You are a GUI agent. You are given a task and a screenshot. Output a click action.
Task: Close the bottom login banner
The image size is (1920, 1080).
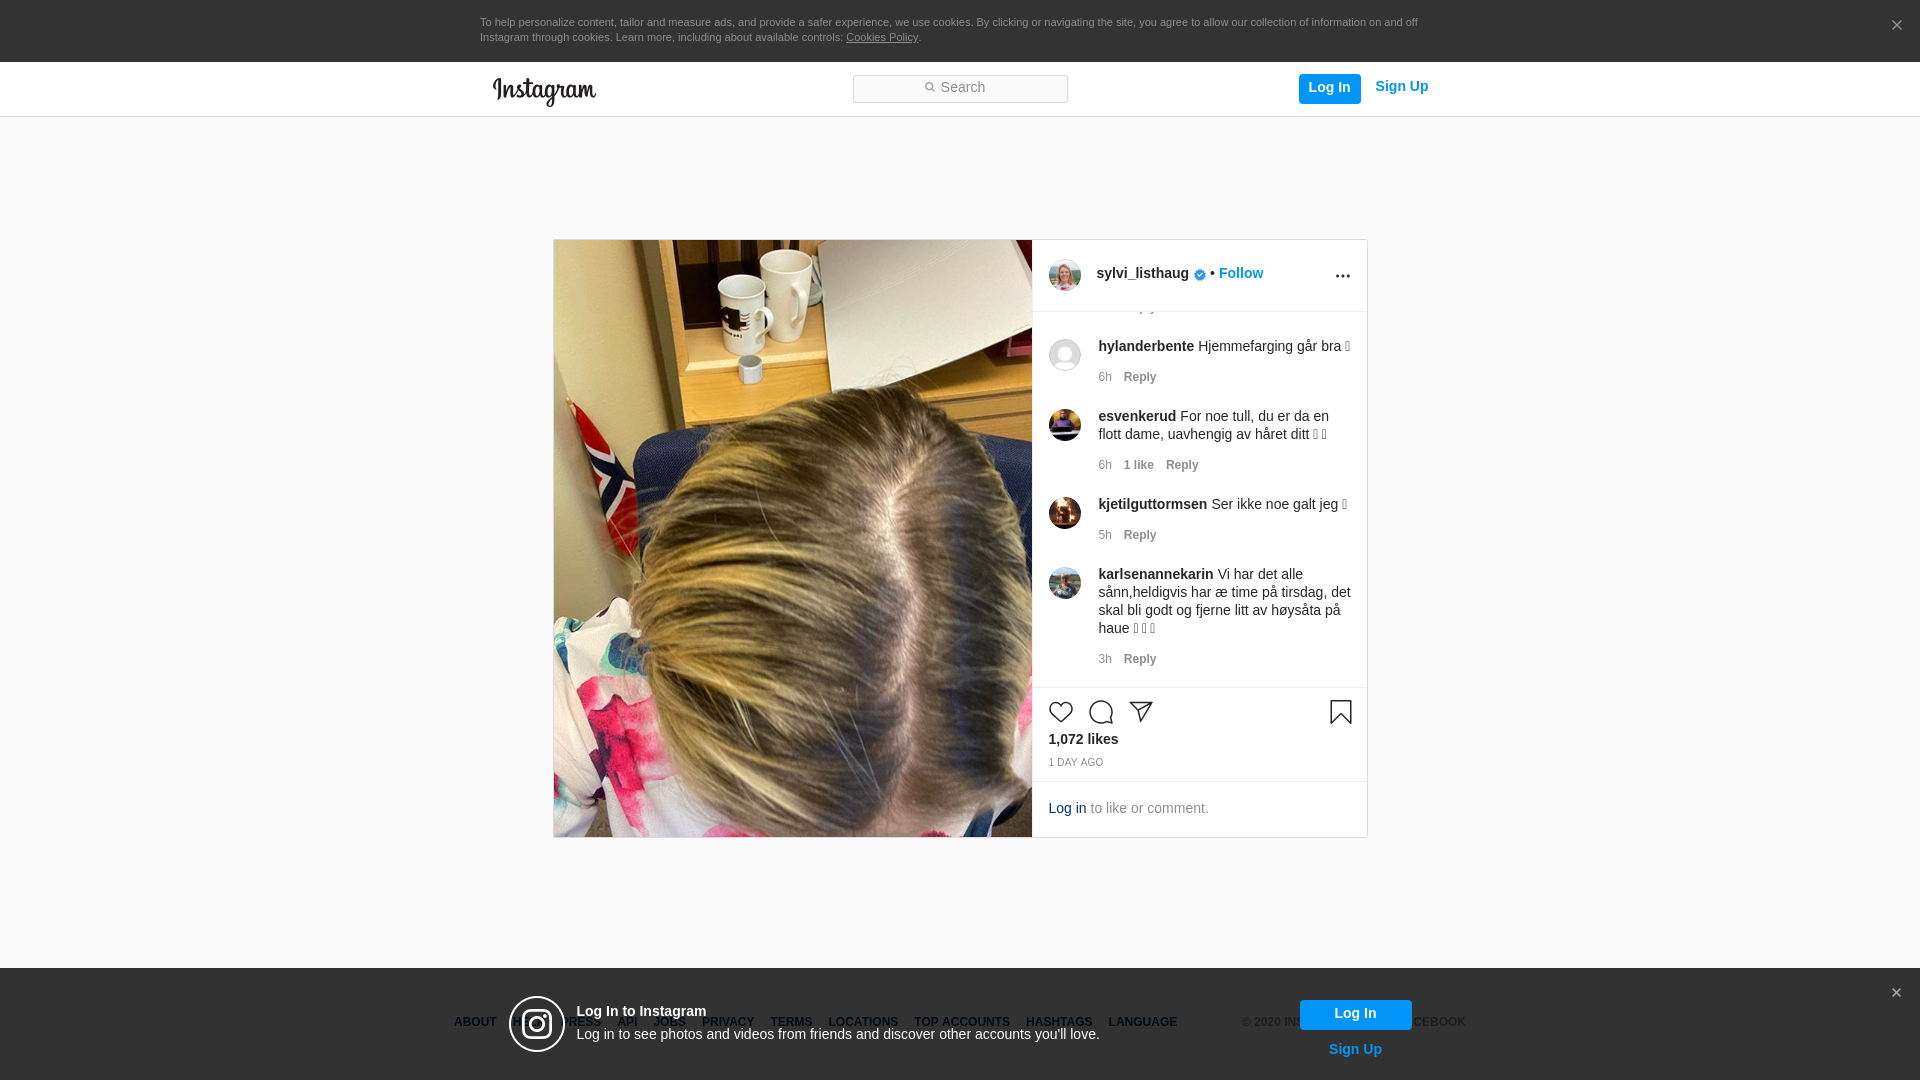(x=1896, y=993)
